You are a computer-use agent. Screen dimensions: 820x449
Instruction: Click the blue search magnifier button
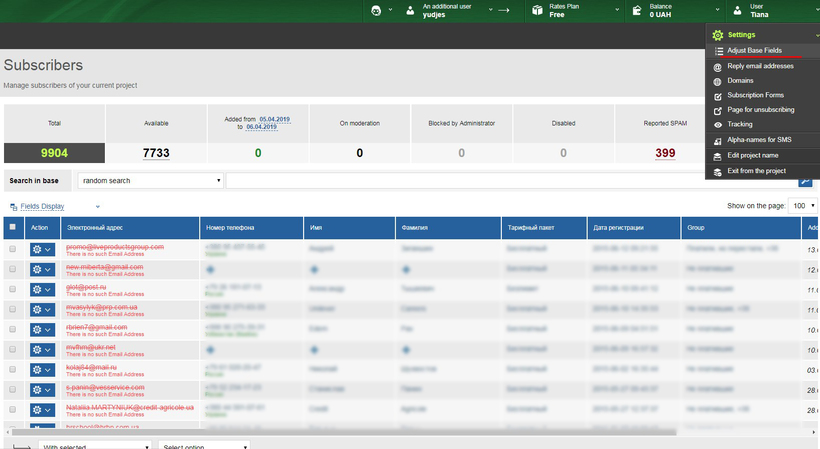pyautogui.click(x=805, y=181)
